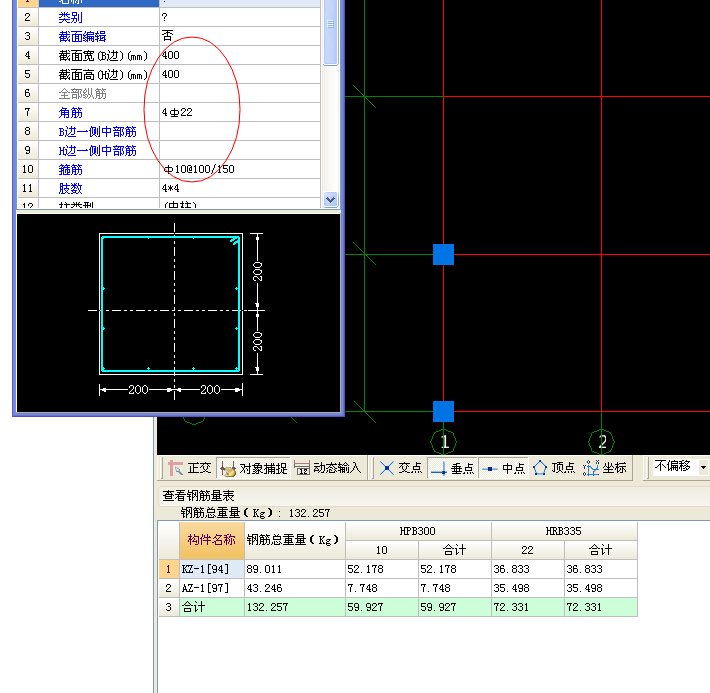This screenshot has width=710, height=693.
Task: Click the empty H边一侧中部筋 value cell
Action: (x=240, y=150)
